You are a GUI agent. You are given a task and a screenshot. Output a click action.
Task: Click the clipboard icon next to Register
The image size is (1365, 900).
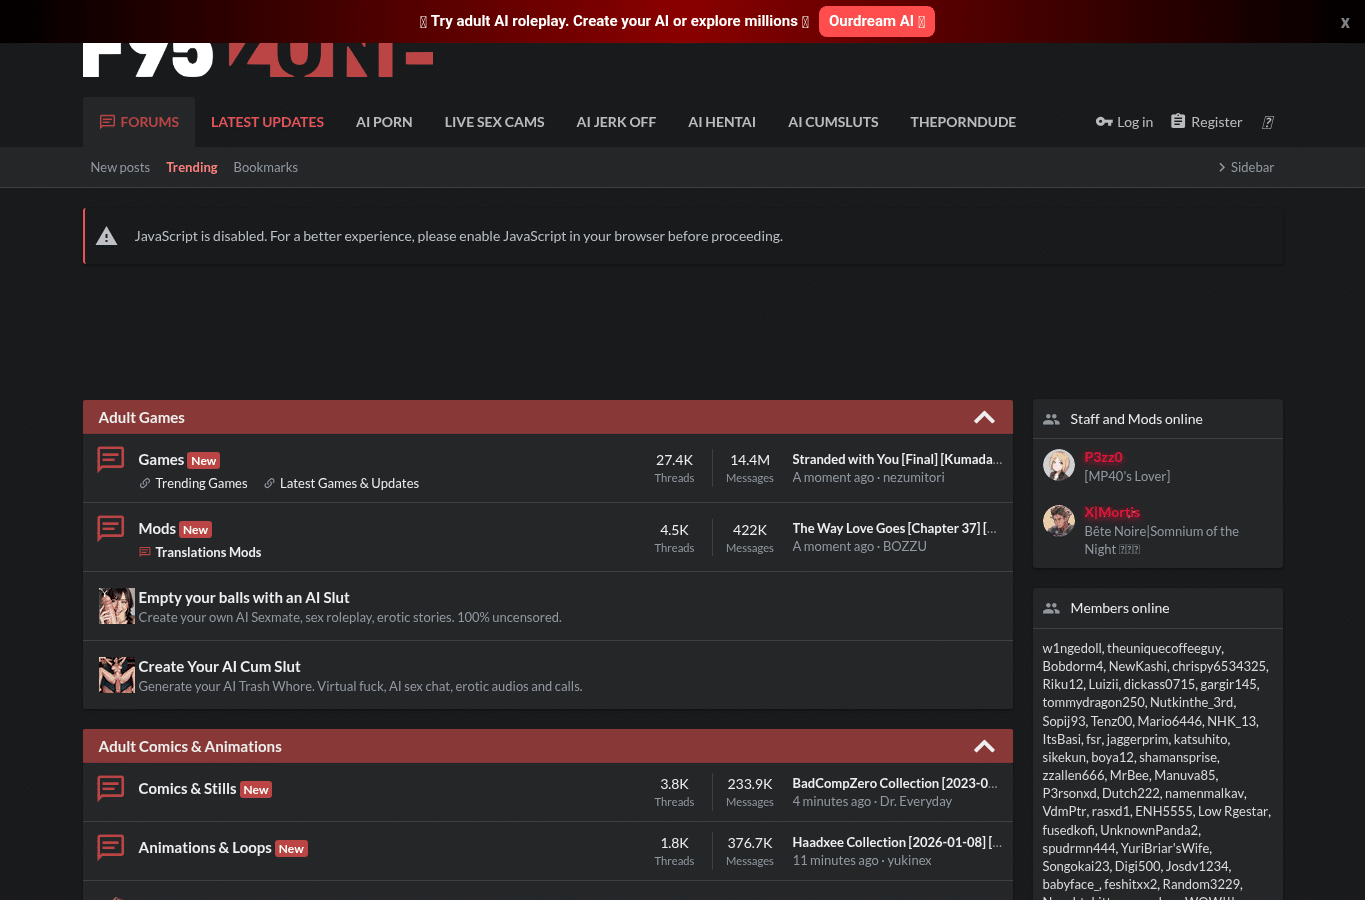pos(1178,121)
